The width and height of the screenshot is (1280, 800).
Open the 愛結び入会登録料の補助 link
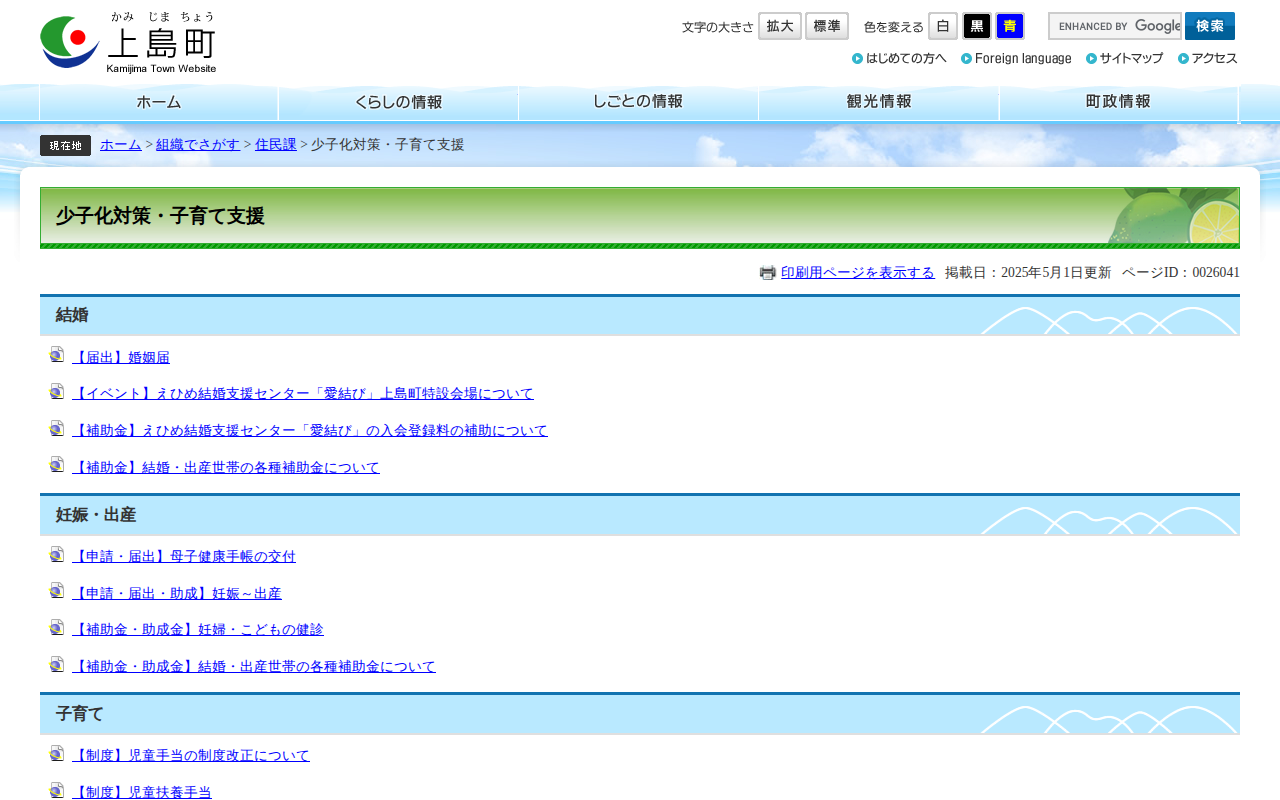pos(310,431)
